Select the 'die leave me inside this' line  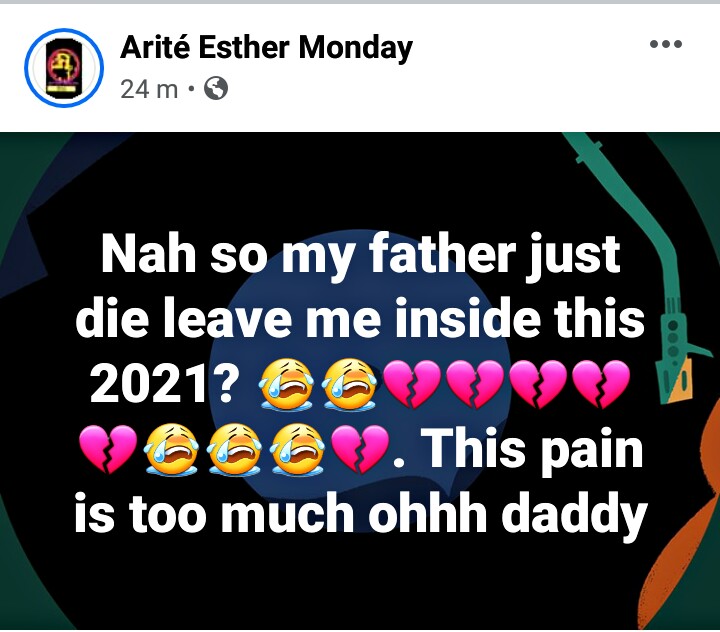(x=360, y=318)
